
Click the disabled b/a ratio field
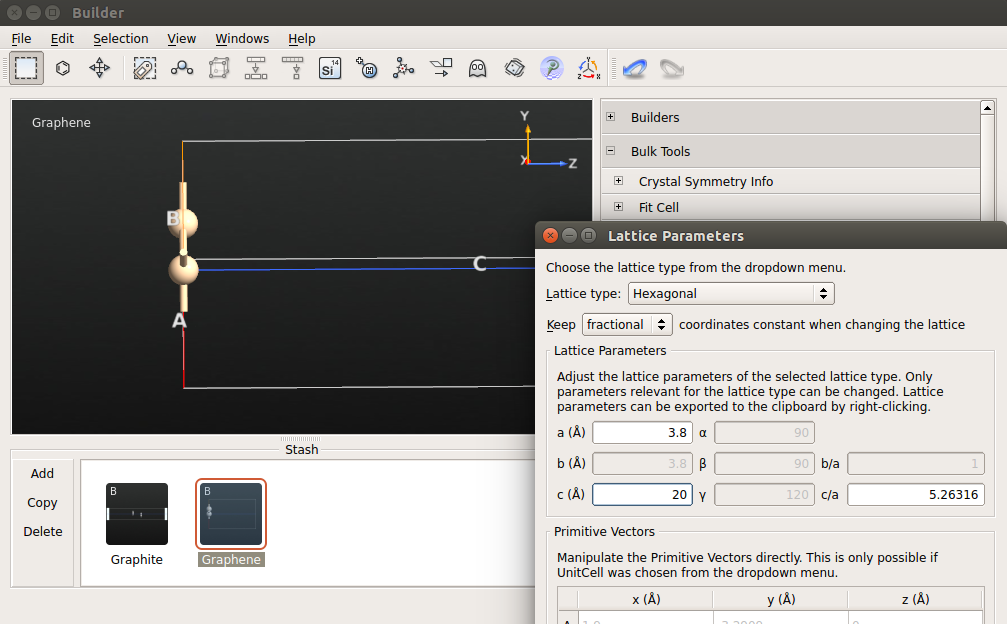(916, 464)
